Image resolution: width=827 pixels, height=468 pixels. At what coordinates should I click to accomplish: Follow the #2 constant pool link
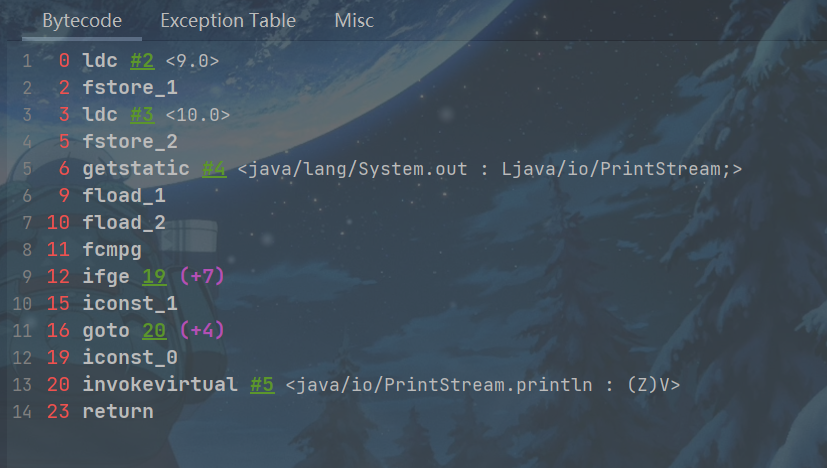click(142, 61)
